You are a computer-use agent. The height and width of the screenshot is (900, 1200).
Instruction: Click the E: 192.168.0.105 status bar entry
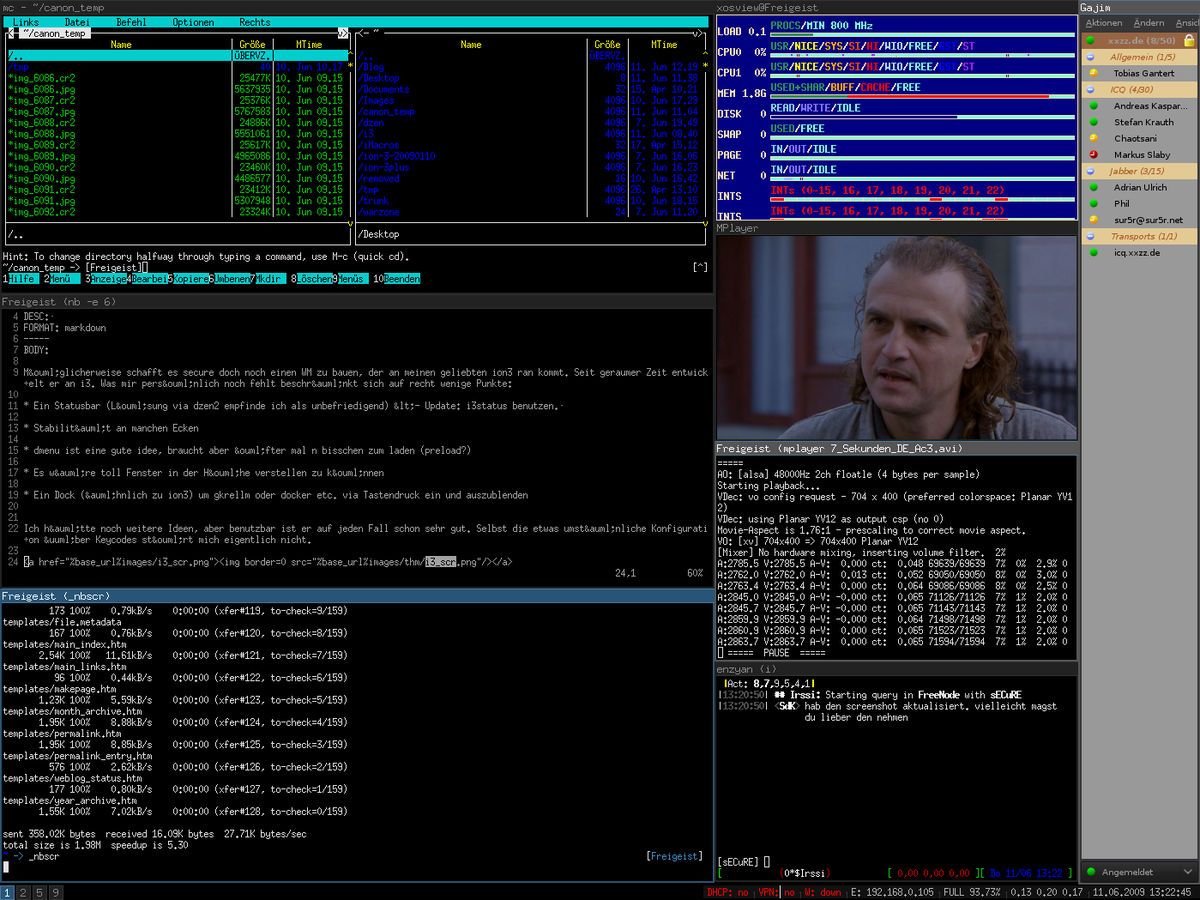(x=891, y=892)
